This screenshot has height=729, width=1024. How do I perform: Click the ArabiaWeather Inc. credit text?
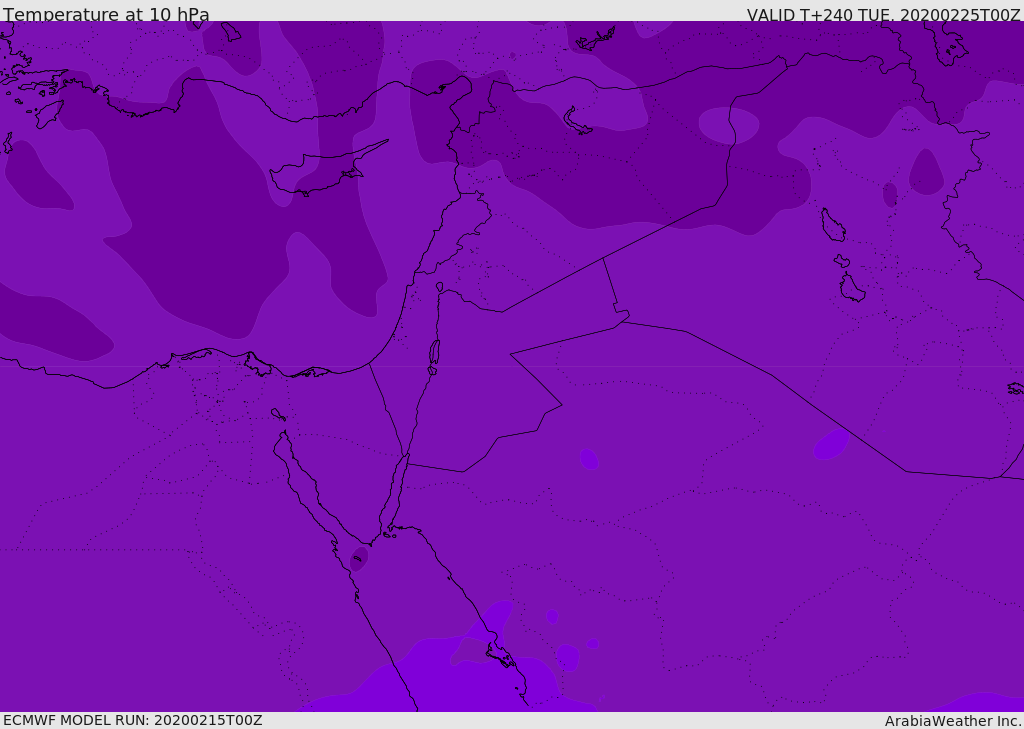953,721
